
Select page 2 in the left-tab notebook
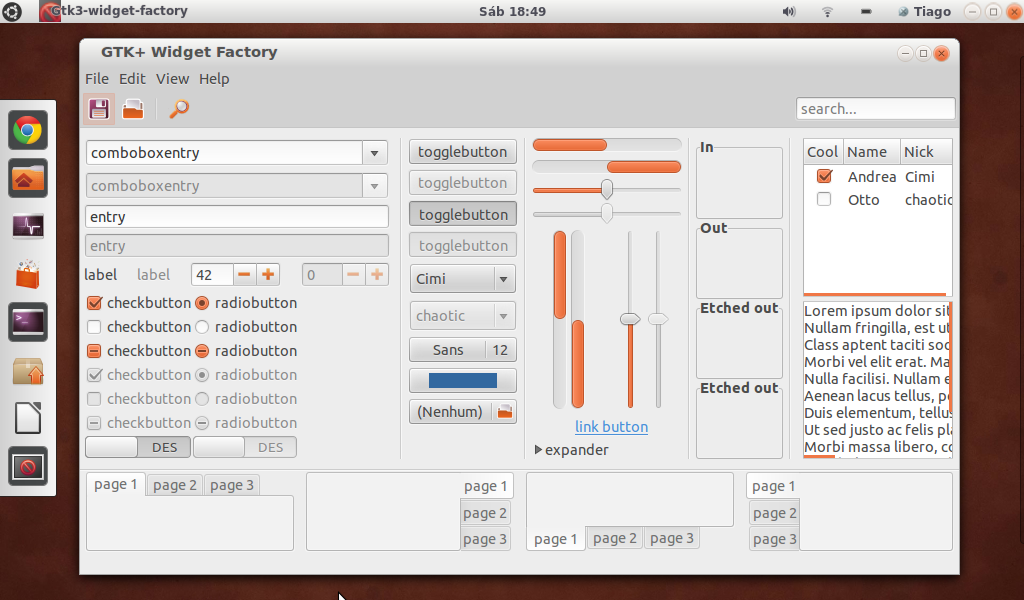click(x=775, y=513)
